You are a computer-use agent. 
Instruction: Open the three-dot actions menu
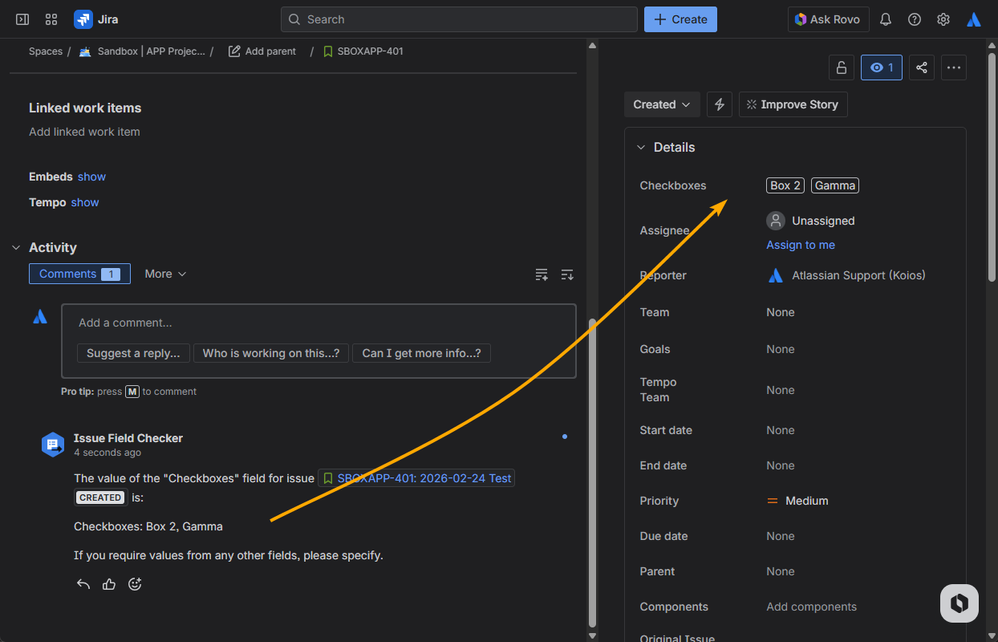coord(953,67)
